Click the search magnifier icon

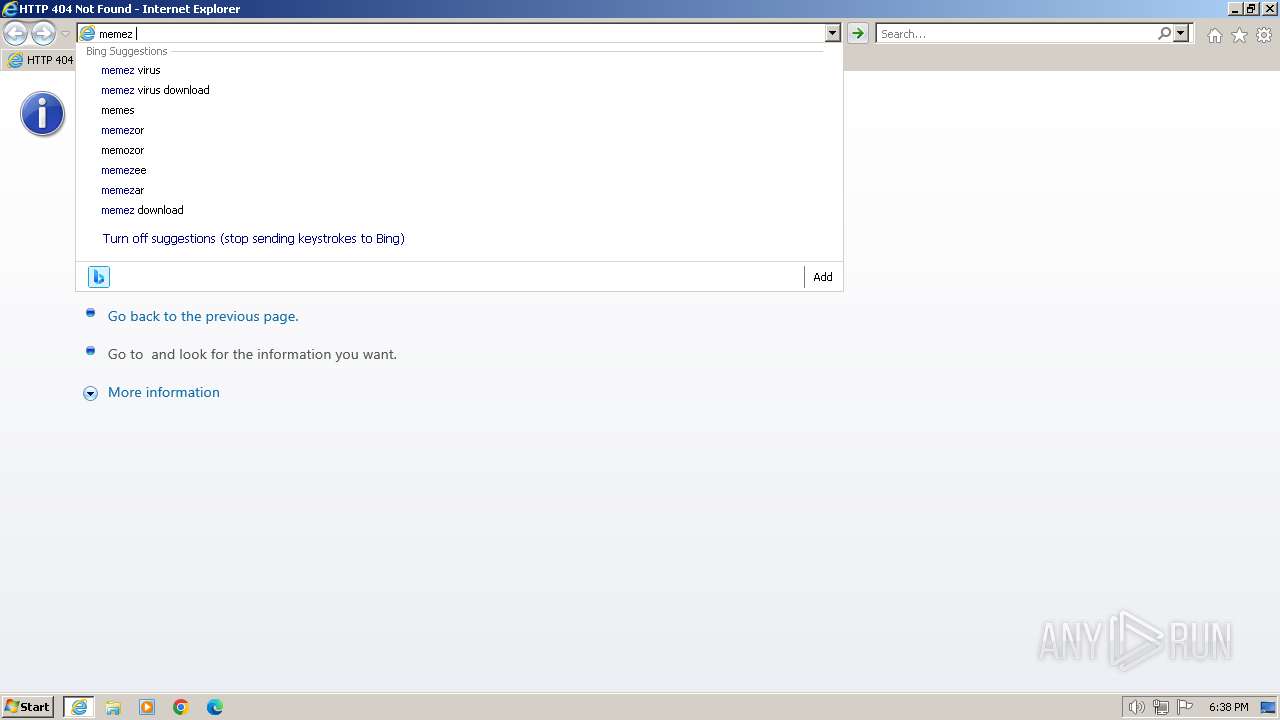[1164, 34]
